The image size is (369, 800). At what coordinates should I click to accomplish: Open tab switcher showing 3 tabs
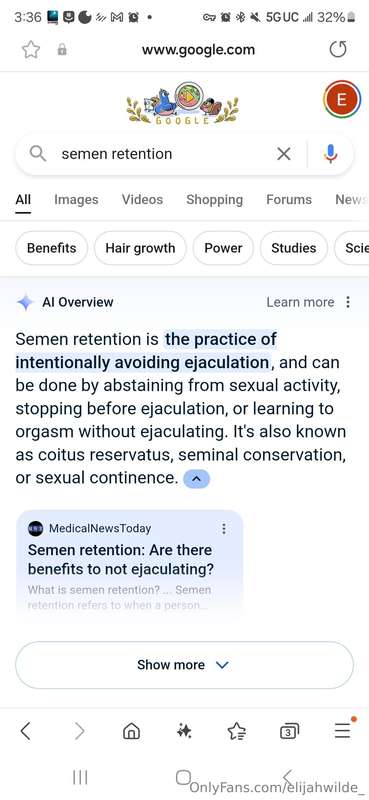tap(289, 732)
